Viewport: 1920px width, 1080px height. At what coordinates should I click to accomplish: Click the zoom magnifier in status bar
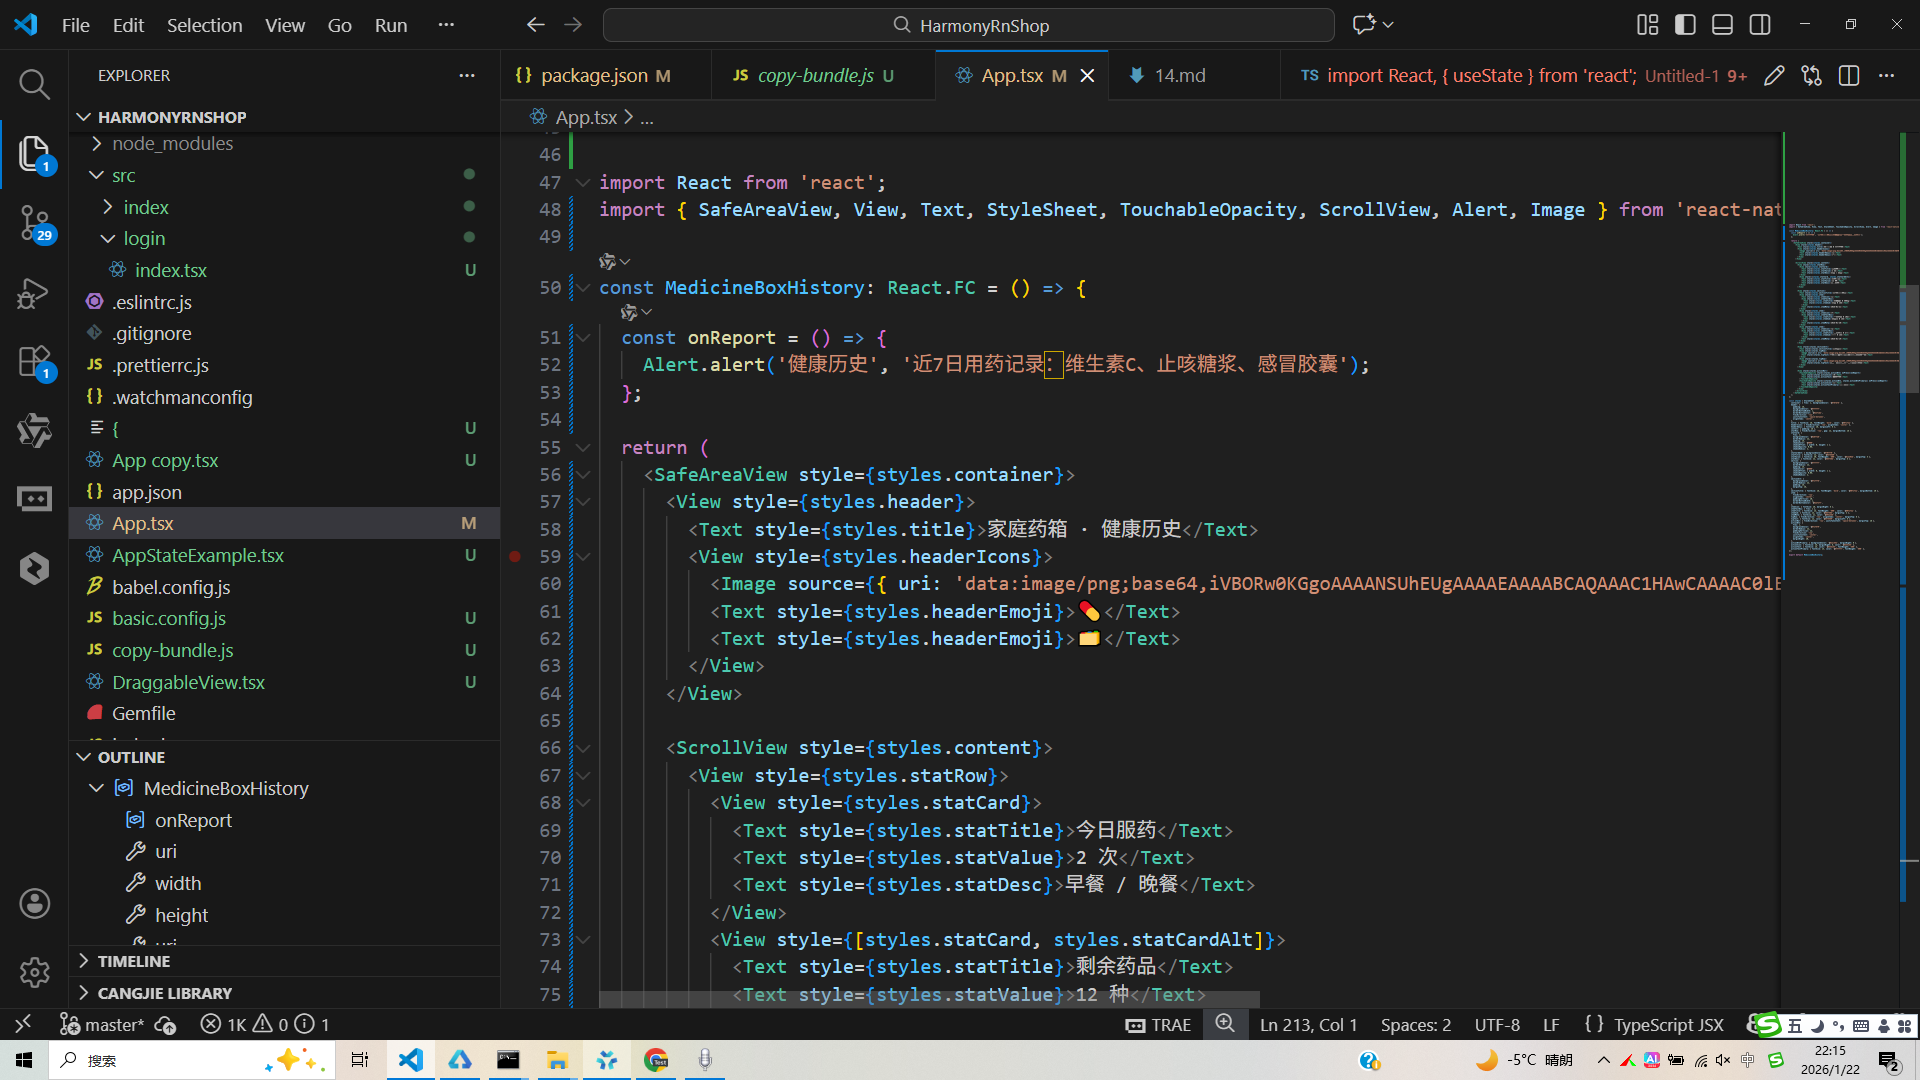pos(1225,1024)
